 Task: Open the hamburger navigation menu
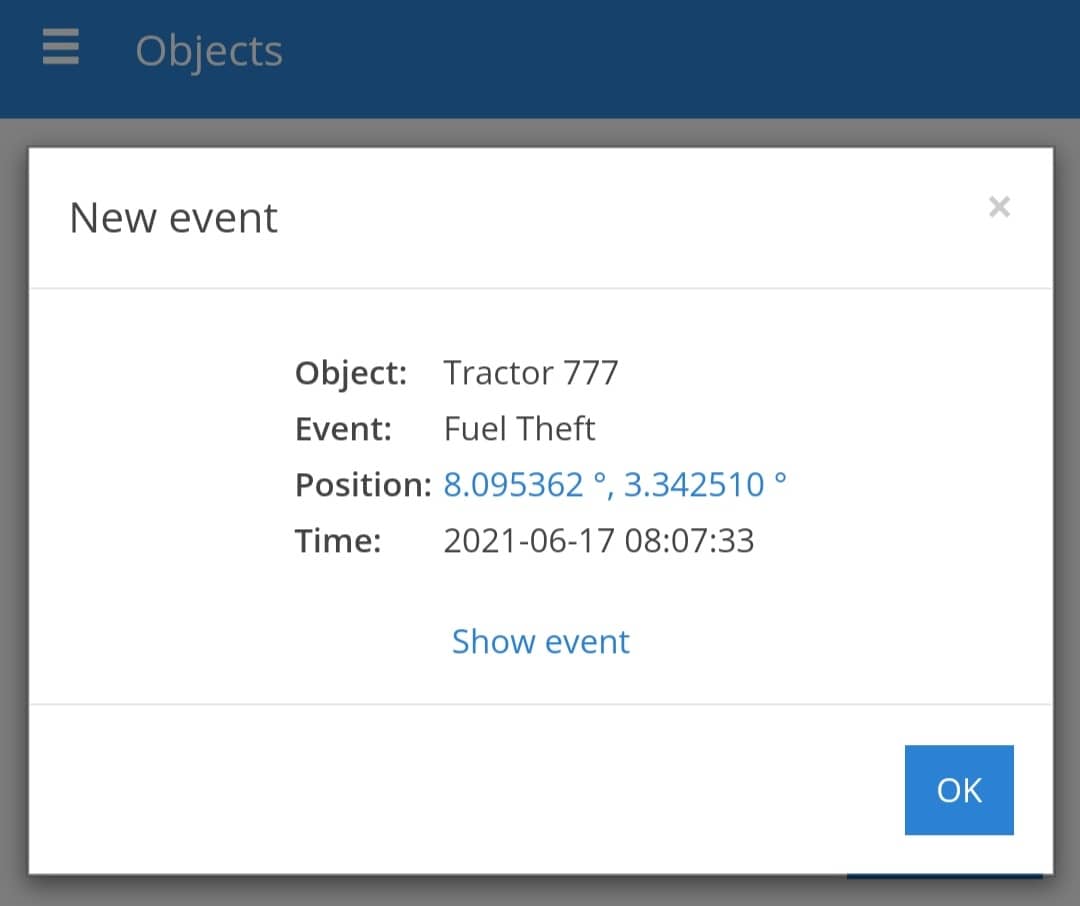click(61, 48)
